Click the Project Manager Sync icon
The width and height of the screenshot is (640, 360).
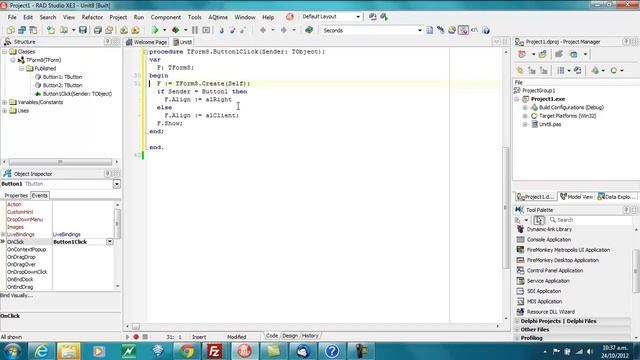tap(578, 71)
